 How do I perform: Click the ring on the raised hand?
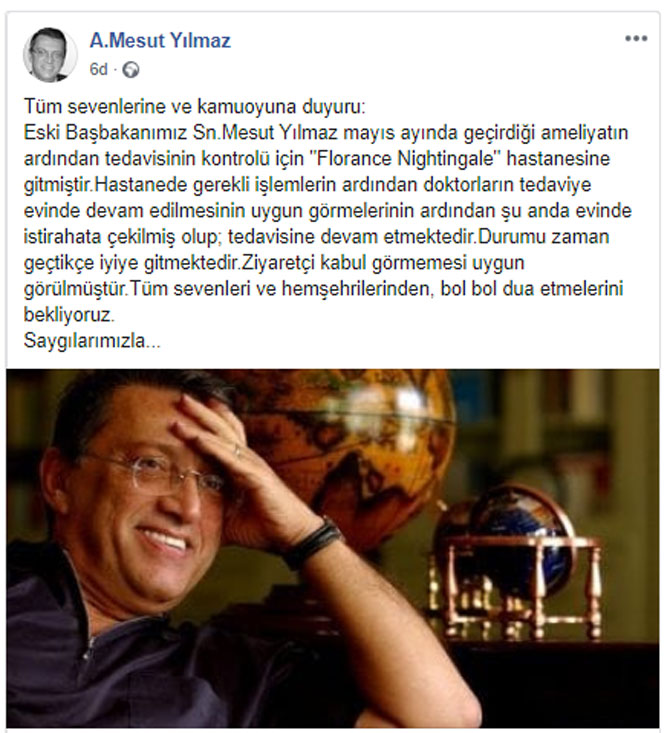[238, 451]
